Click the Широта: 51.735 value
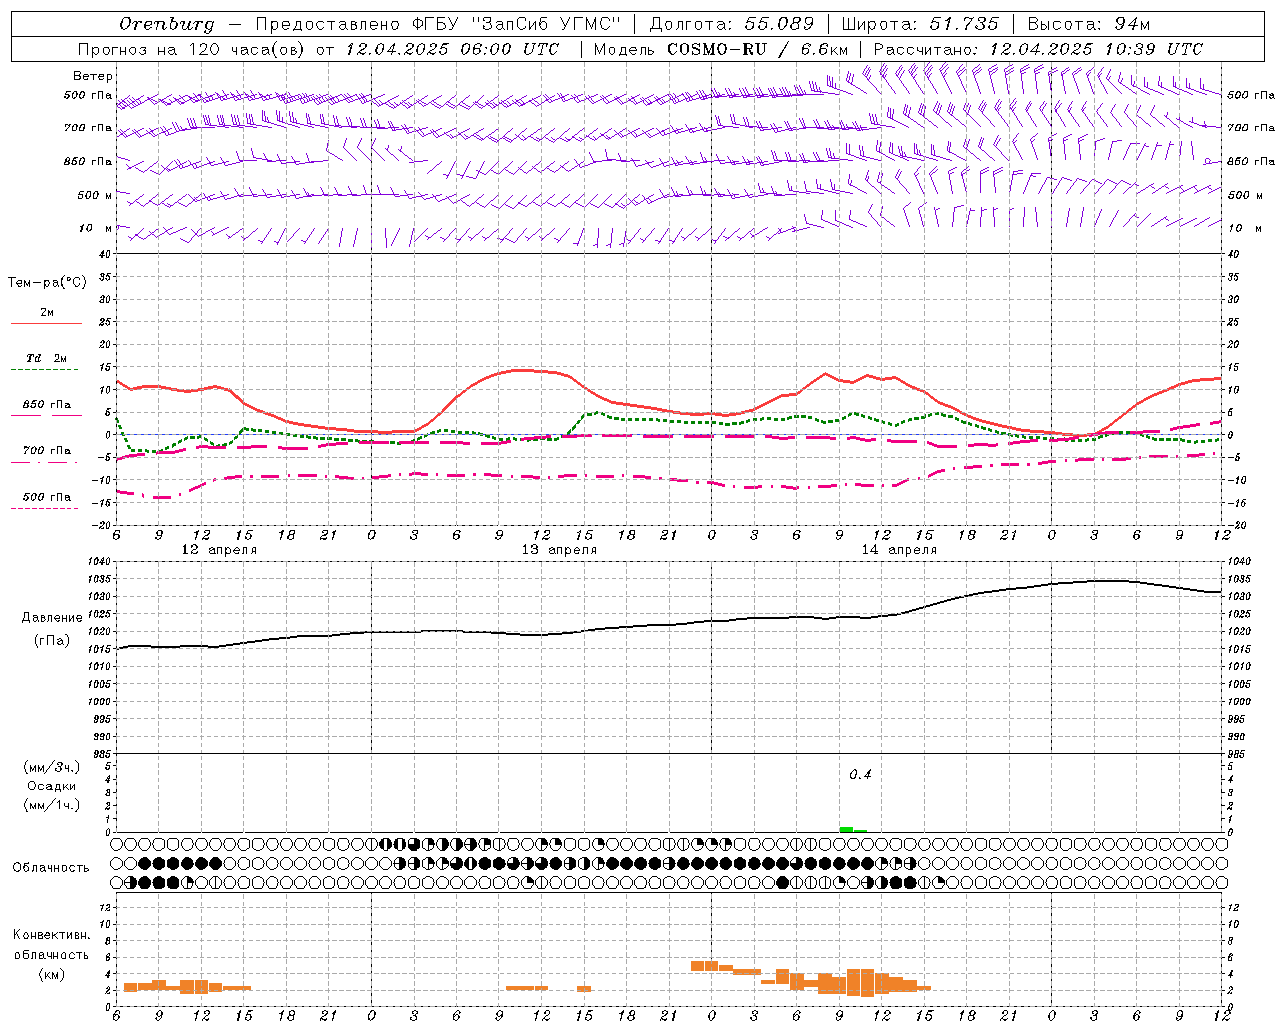This screenshot has width=1280, height=1024. (920, 24)
